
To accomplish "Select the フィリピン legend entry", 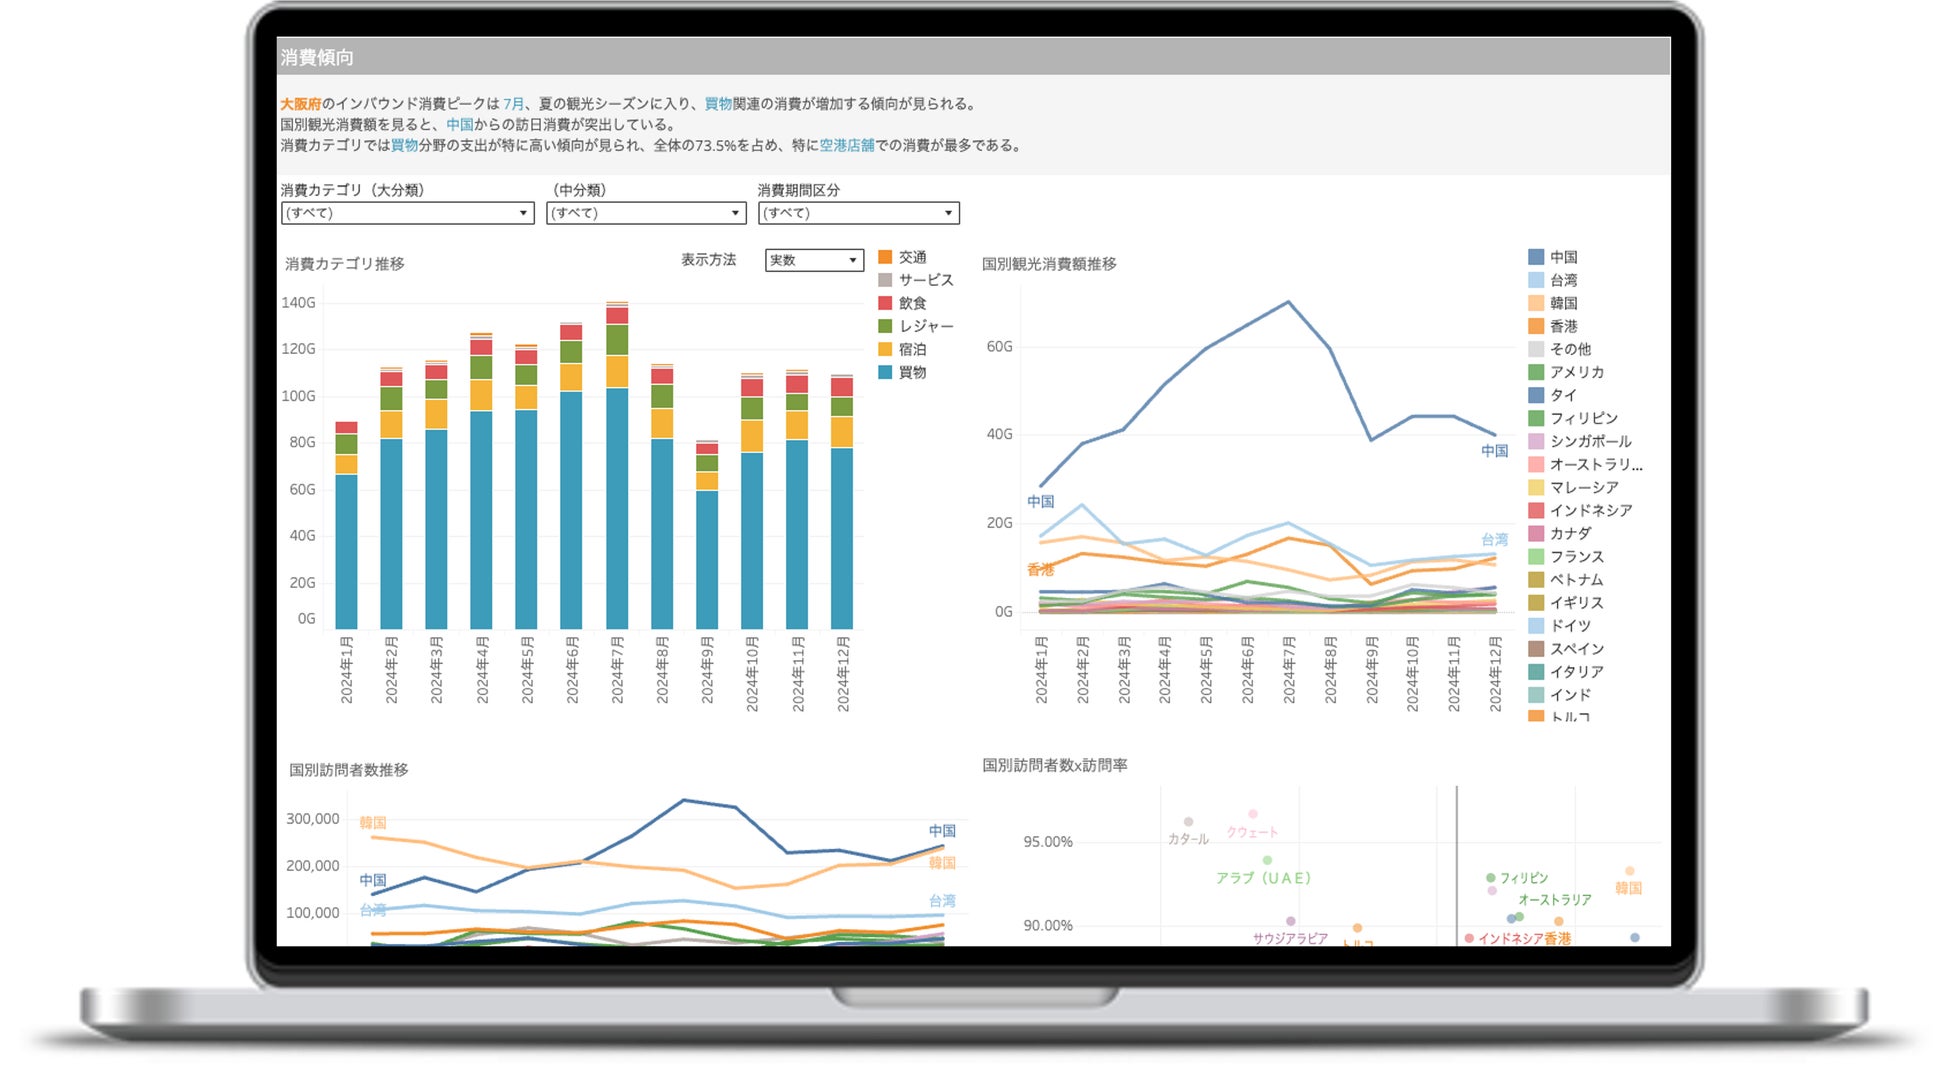I will click(x=1583, y=418).
